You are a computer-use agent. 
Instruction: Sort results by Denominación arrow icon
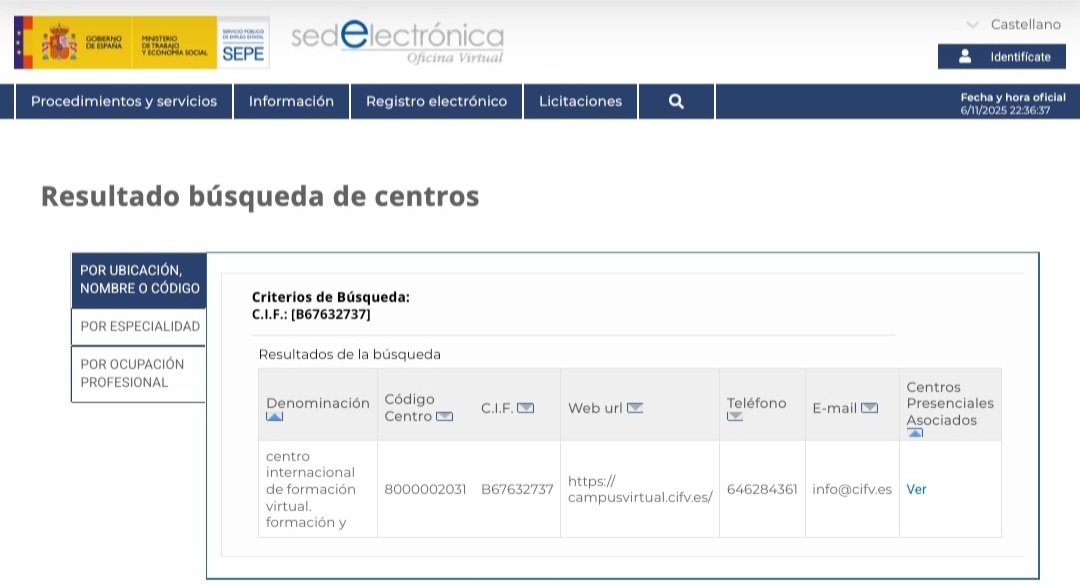tap(275, 417)
